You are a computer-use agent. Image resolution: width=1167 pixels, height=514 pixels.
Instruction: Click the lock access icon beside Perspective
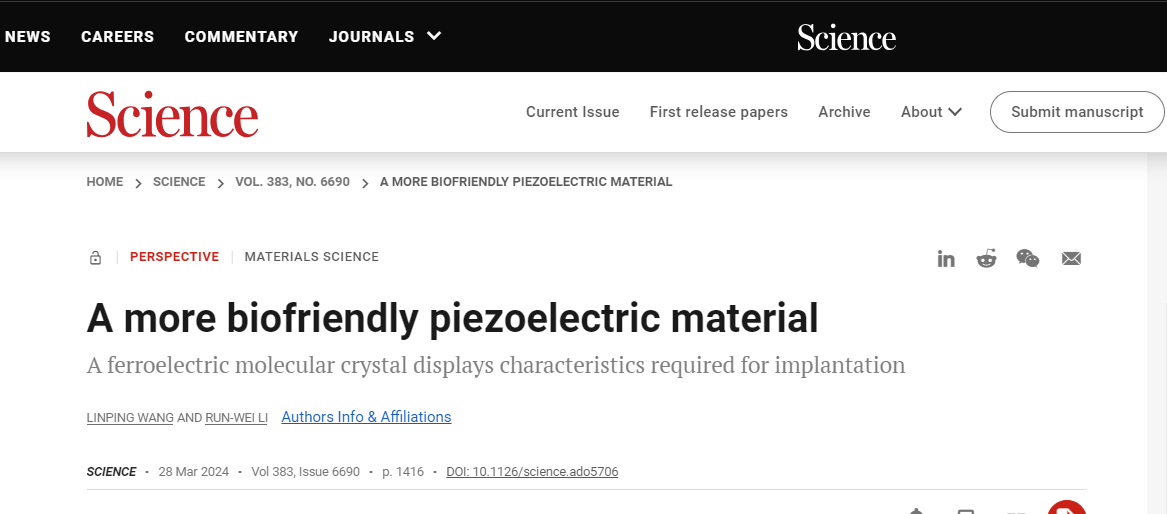96,258
